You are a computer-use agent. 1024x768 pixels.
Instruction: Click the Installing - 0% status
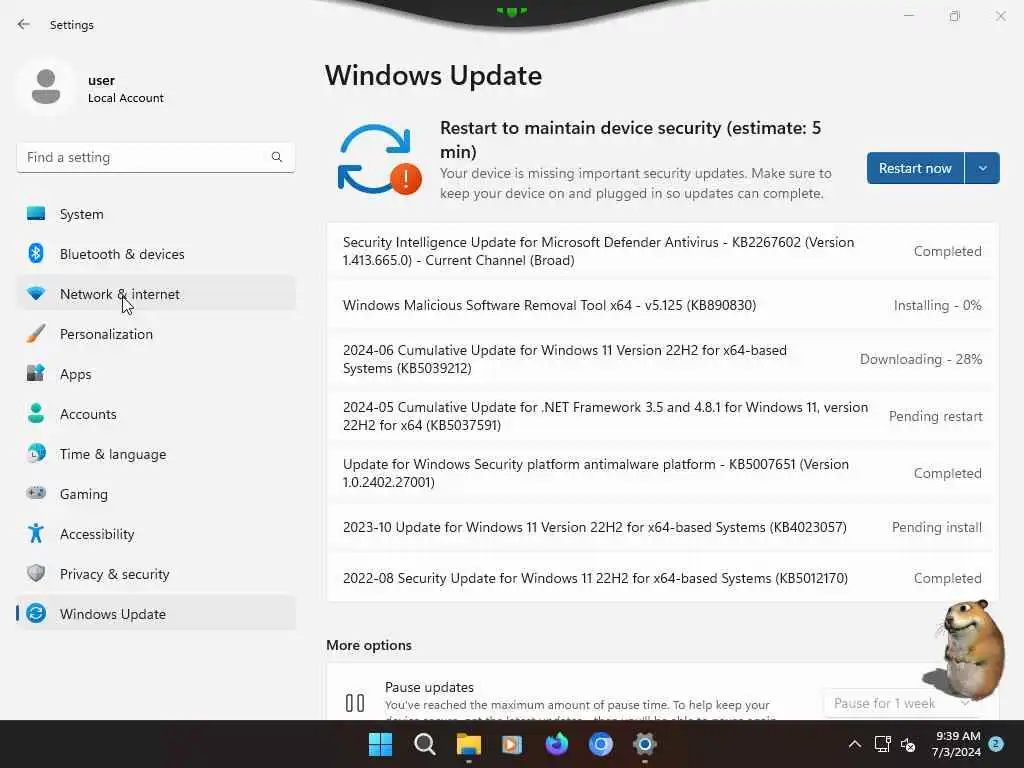click(x=938, y=305)
